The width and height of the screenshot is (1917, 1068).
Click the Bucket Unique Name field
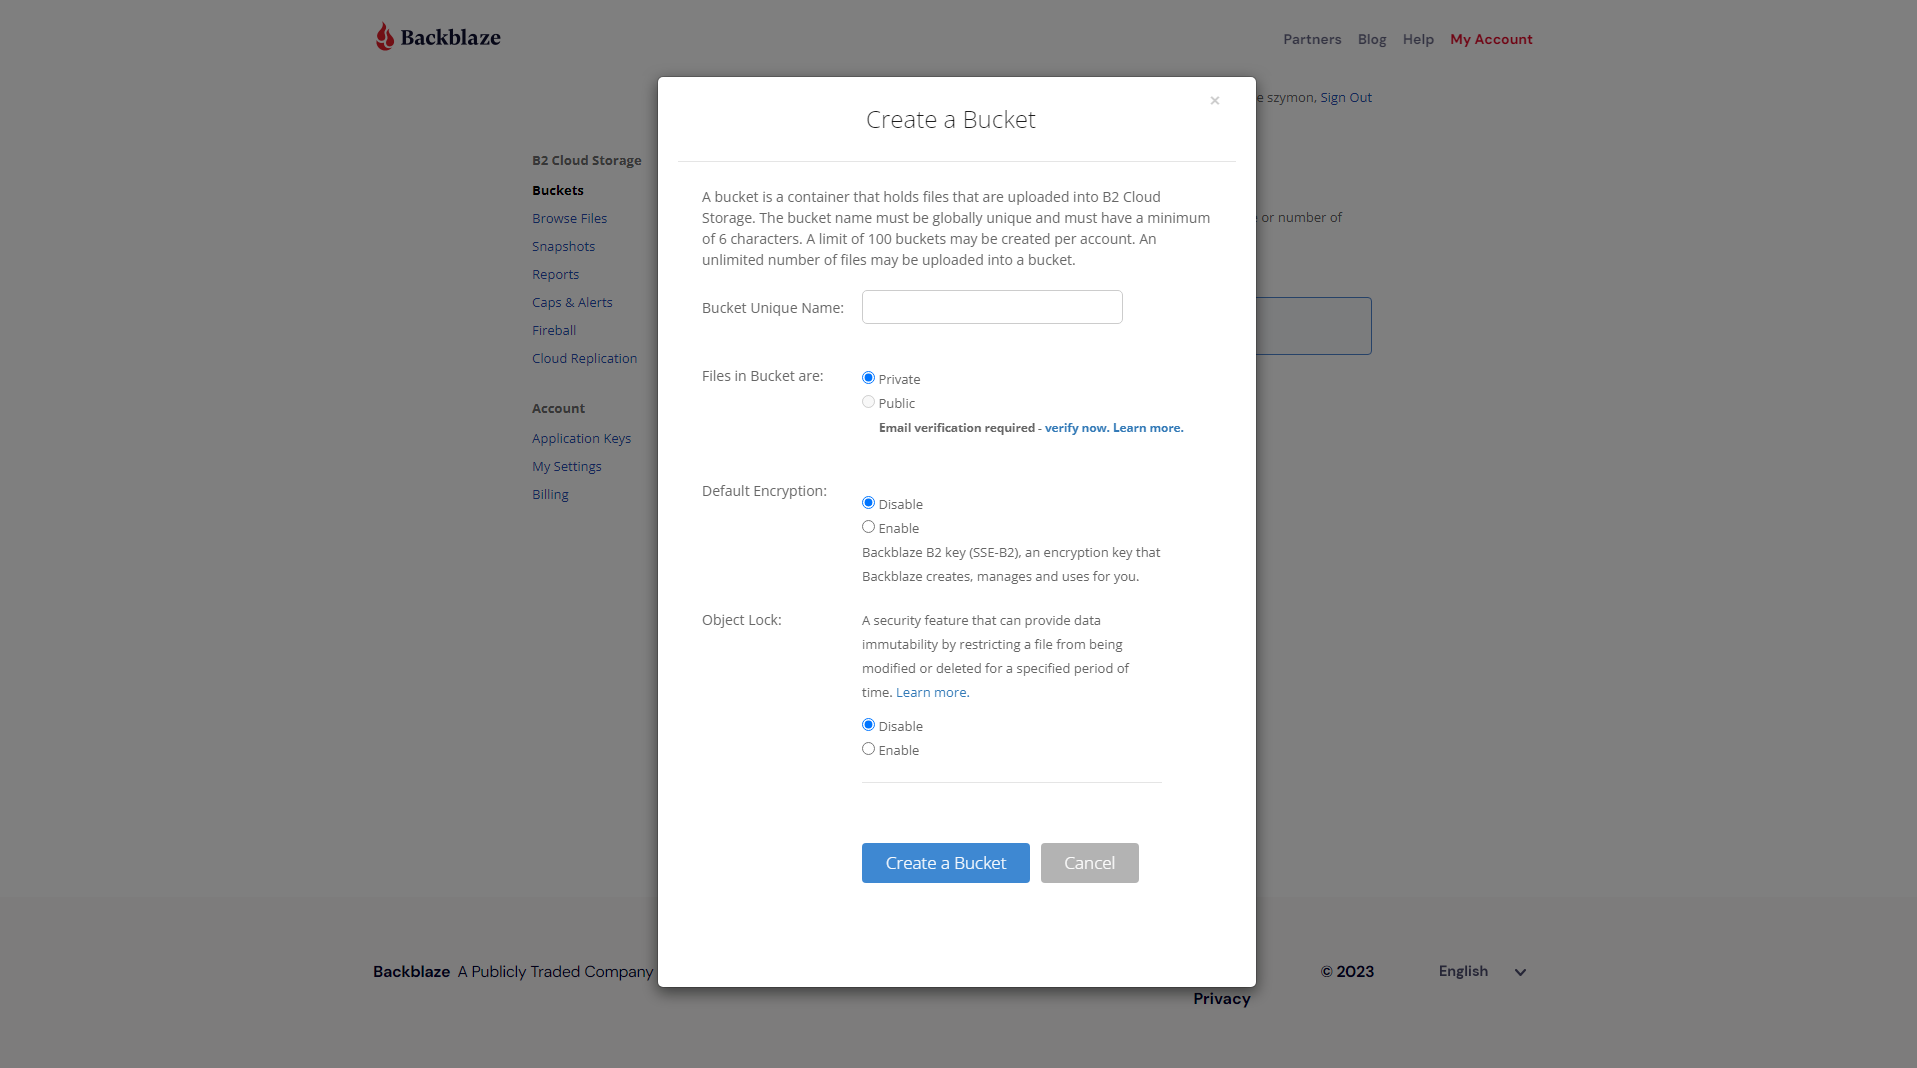992,307
